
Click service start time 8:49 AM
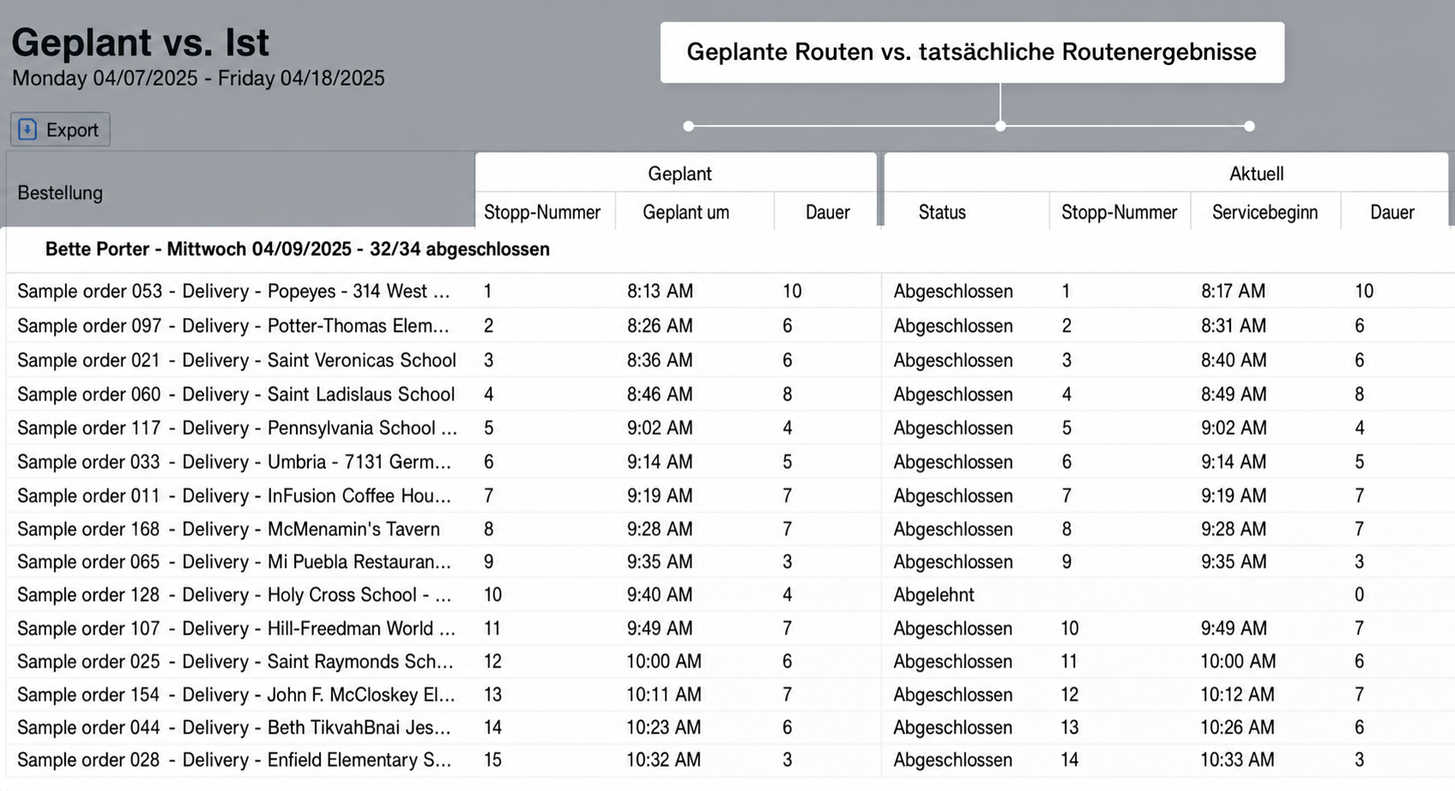click(x=1233, y=394)
